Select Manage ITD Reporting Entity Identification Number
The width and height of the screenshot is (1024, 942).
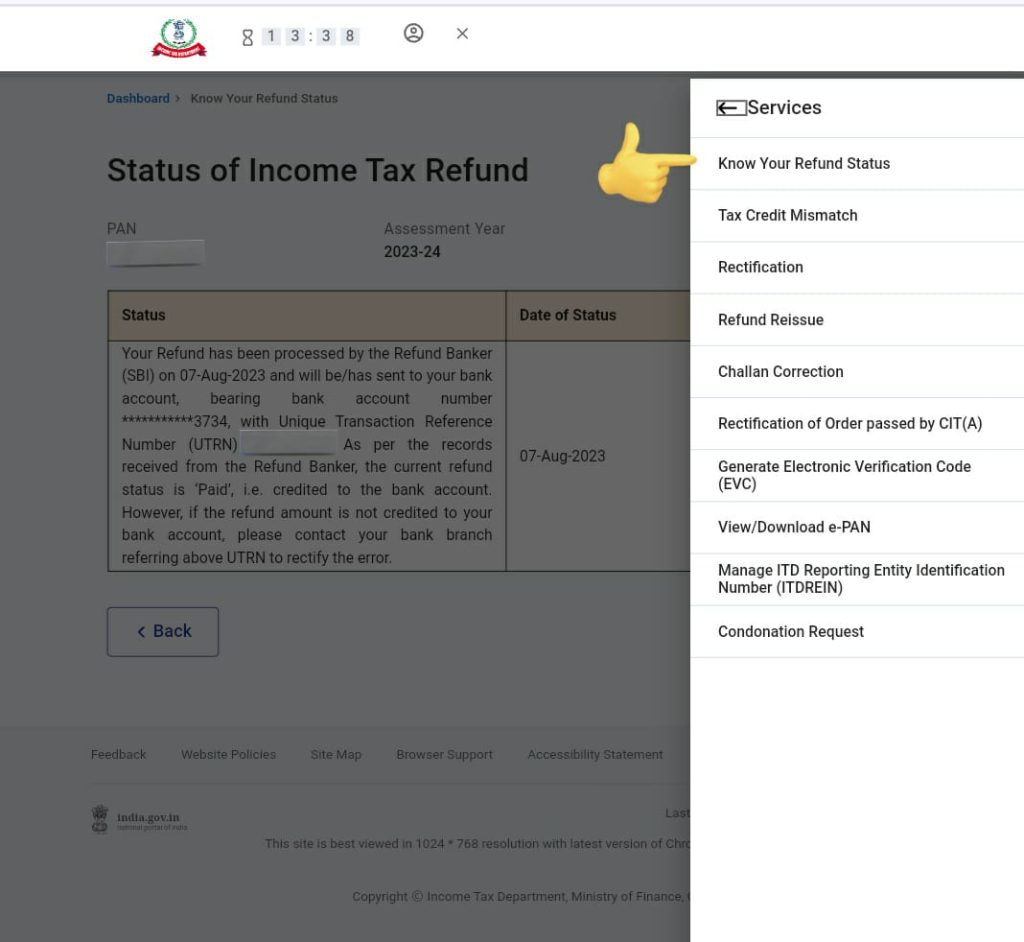coord(860,579)
